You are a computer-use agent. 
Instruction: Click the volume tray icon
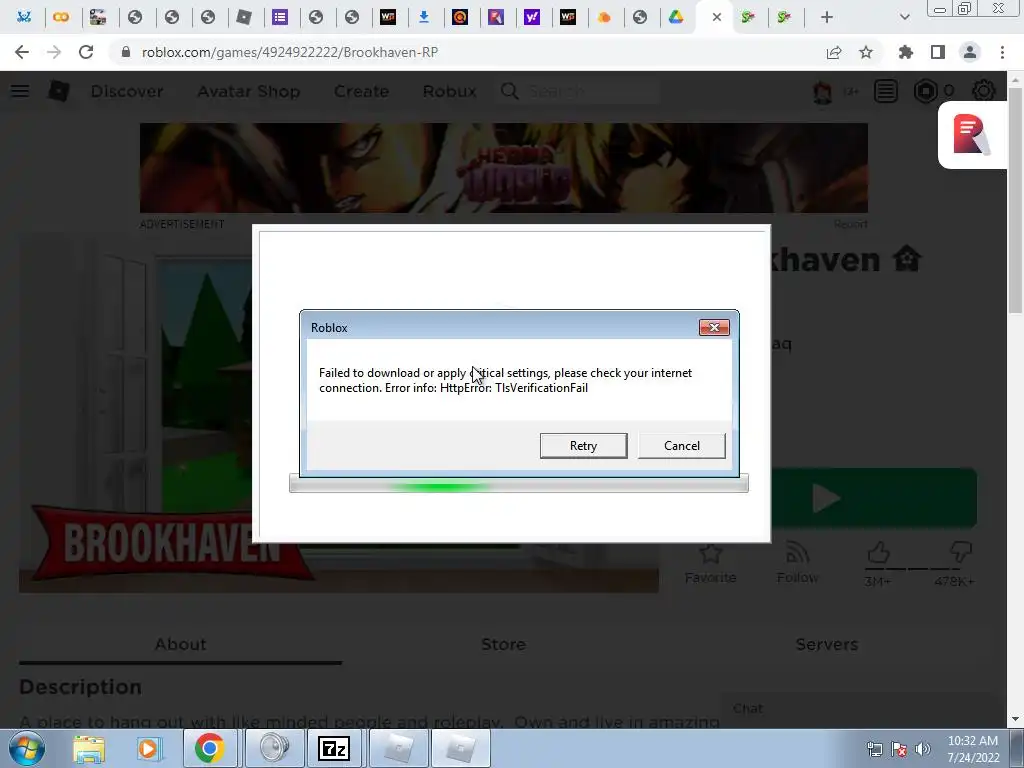[922, 749]
